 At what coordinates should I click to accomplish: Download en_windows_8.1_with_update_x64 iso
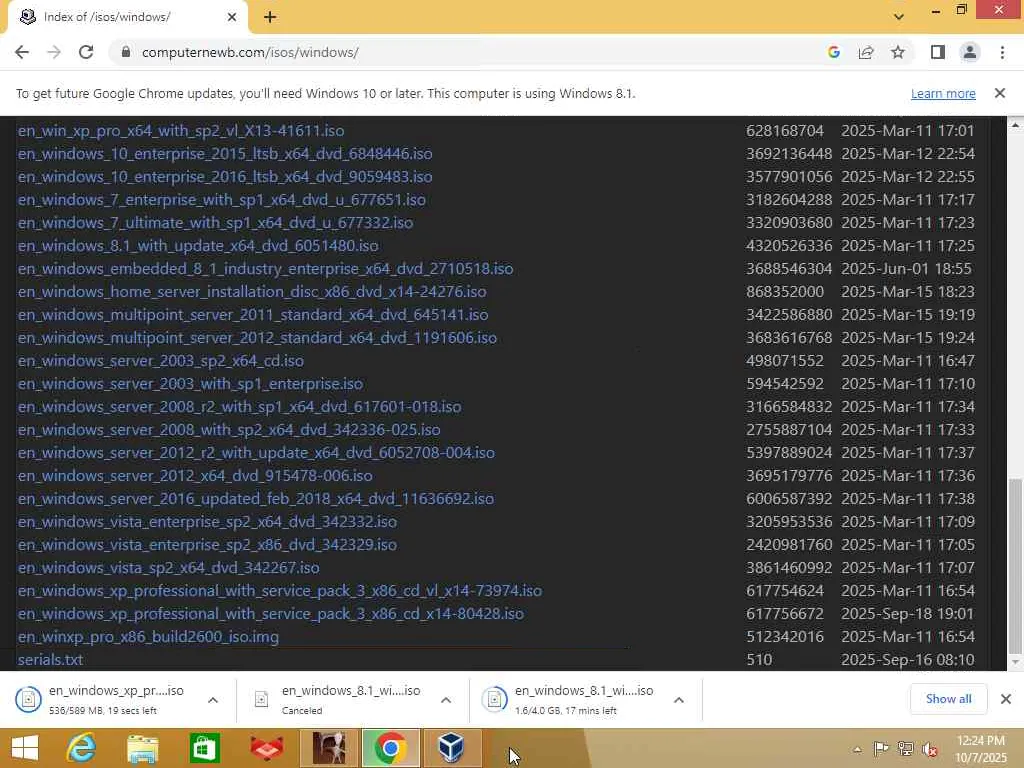[x=198, y=246]
